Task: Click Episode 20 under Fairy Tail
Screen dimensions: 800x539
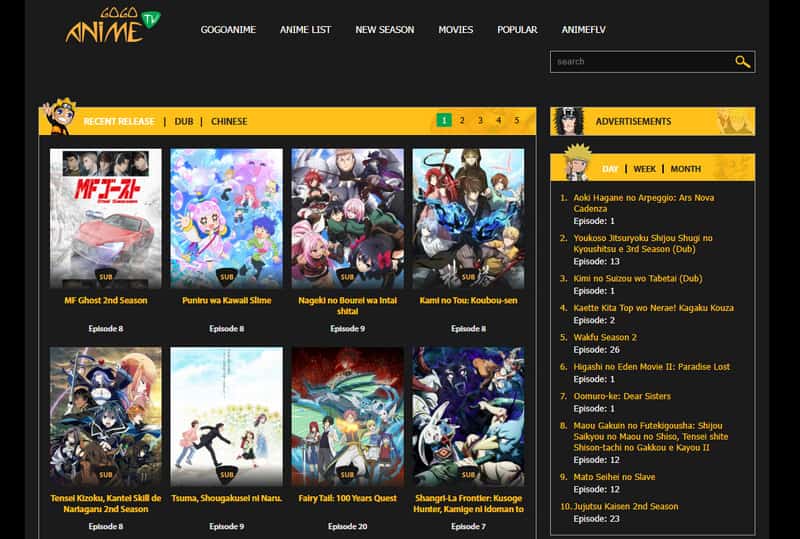Action: [x=347, y=526]
